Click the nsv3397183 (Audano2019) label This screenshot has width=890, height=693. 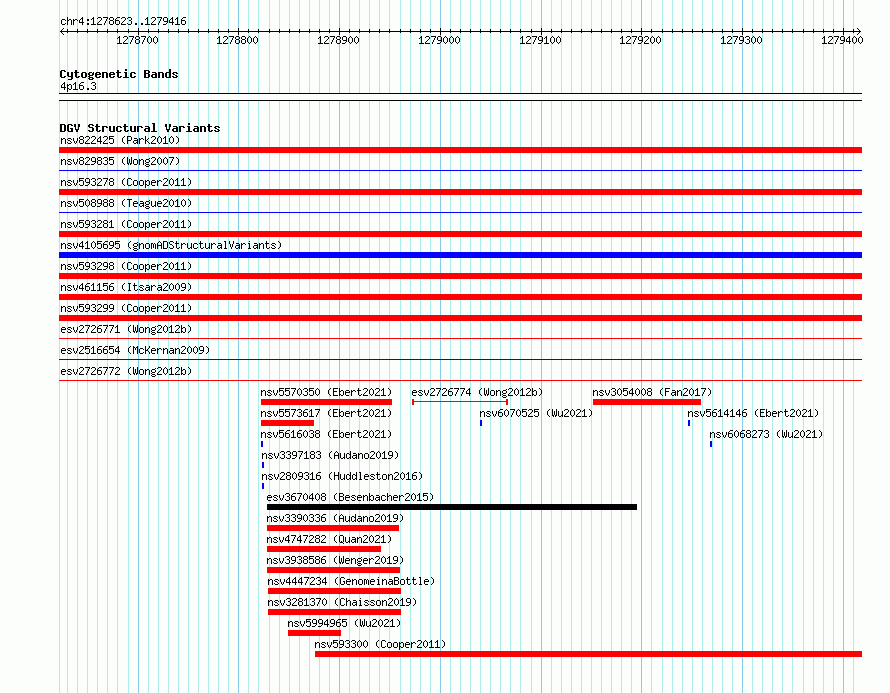[330, 455]
